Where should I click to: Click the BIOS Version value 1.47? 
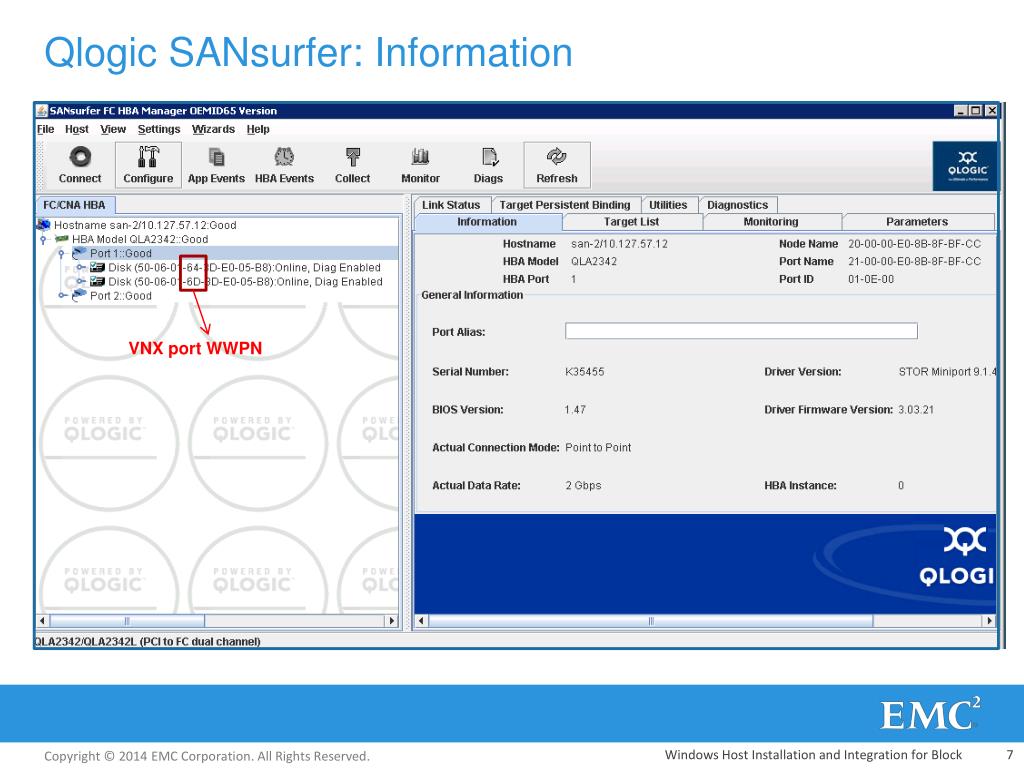point(575,409)
